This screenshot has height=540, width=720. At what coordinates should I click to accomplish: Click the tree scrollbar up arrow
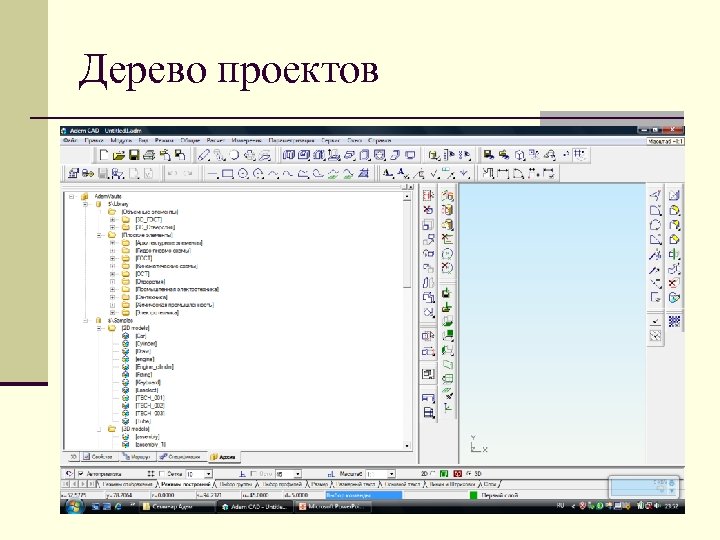(x=407, y=197)
